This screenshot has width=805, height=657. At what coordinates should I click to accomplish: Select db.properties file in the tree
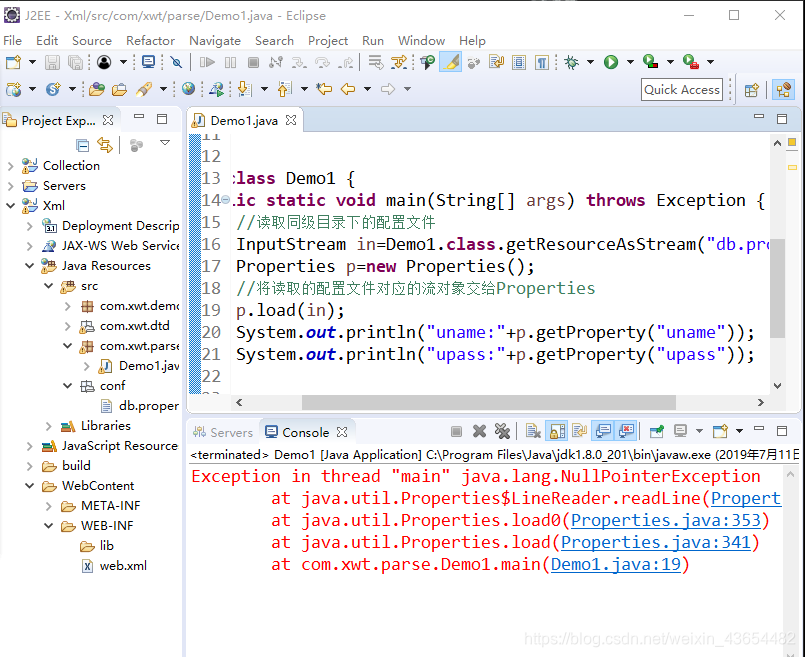(139, 406)
